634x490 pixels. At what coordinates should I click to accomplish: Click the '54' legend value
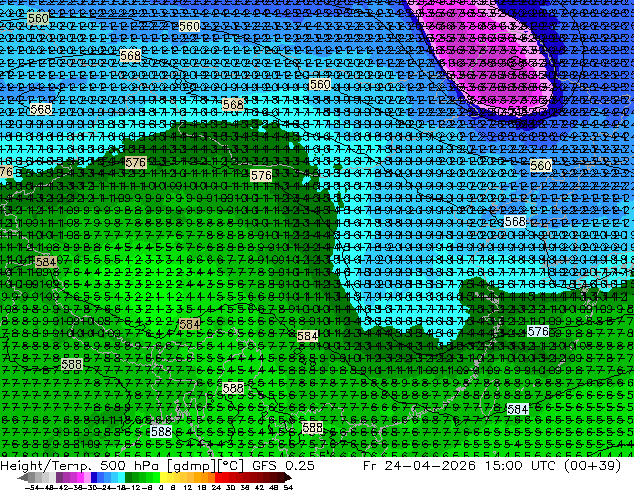coord(288,487)
